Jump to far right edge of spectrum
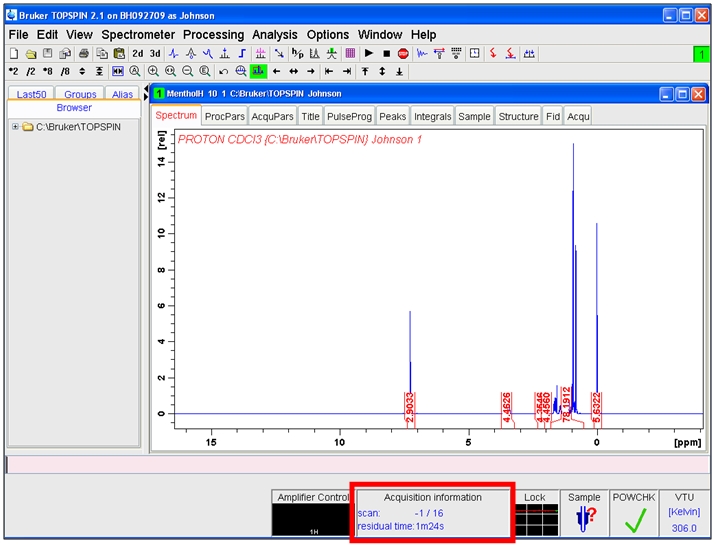The width and height of the screenshot is (718, 546). point(347,71)
